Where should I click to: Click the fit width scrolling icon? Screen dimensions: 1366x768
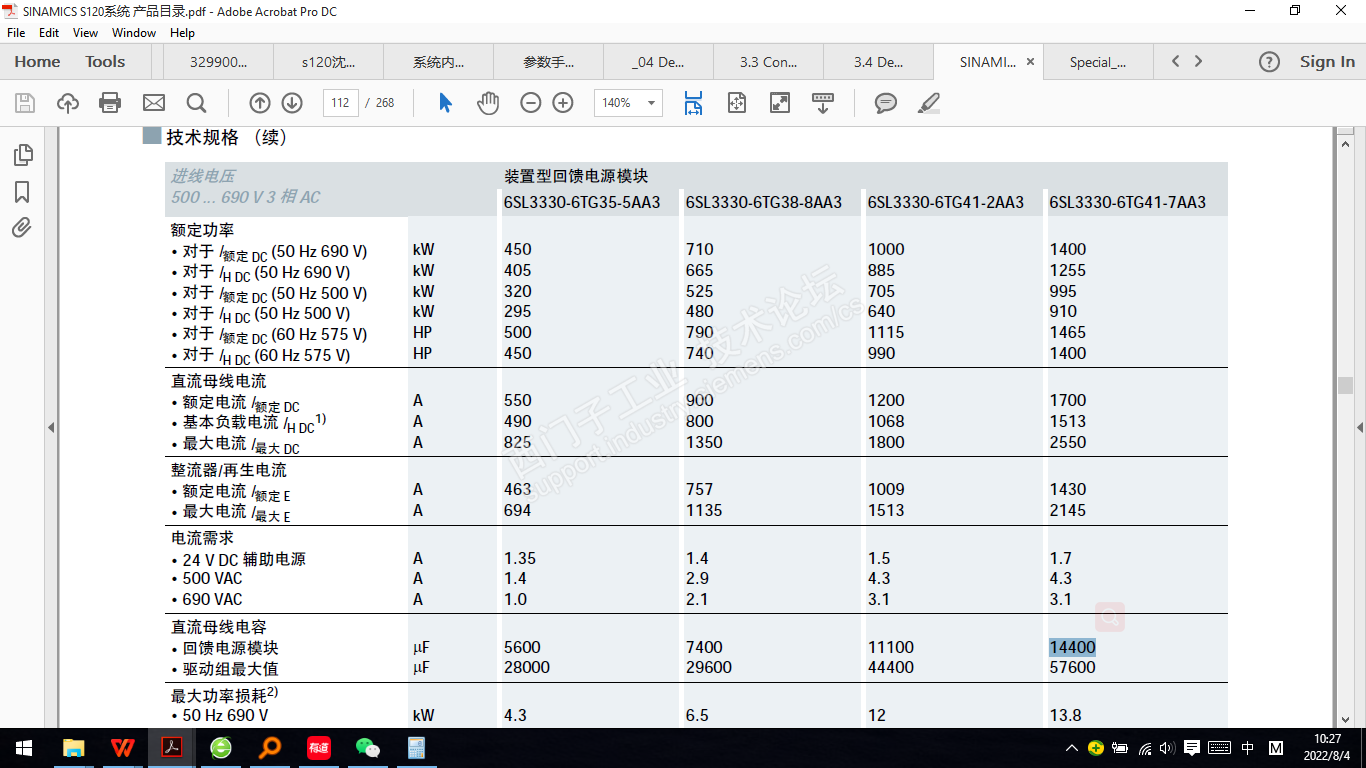[x=693, y=103]
